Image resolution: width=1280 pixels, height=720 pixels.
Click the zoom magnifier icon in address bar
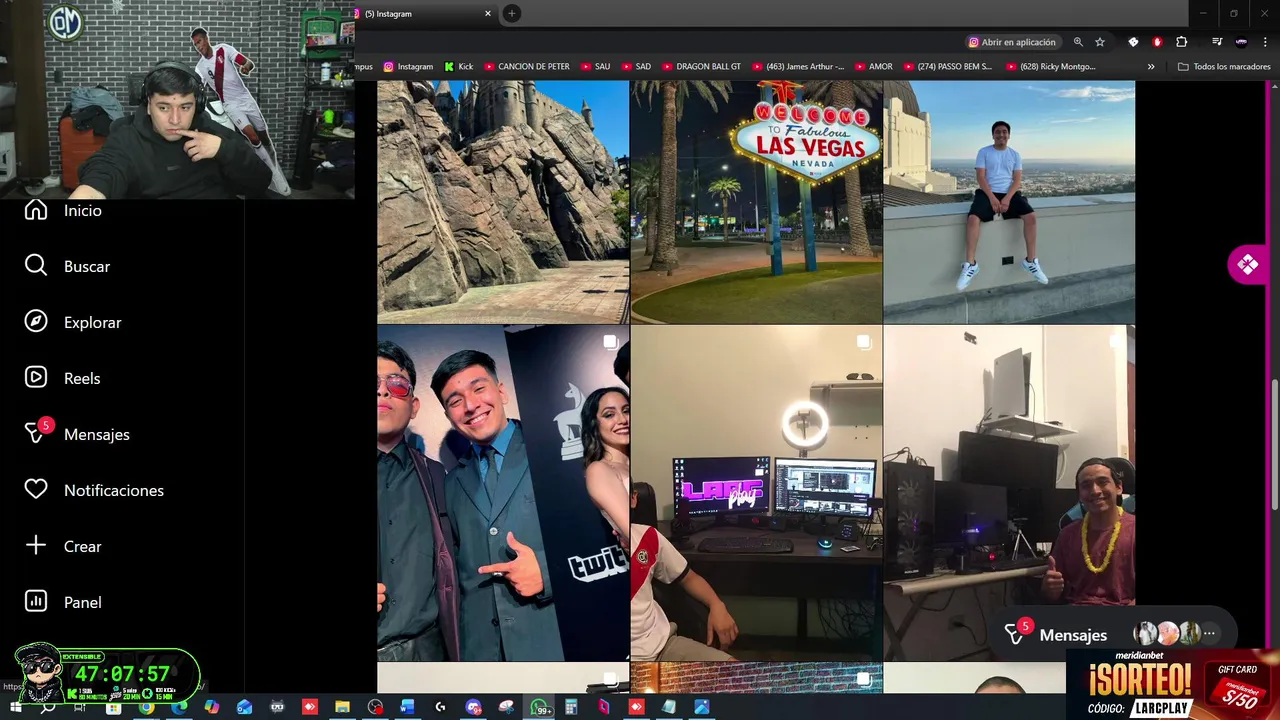pos(1078,42)
